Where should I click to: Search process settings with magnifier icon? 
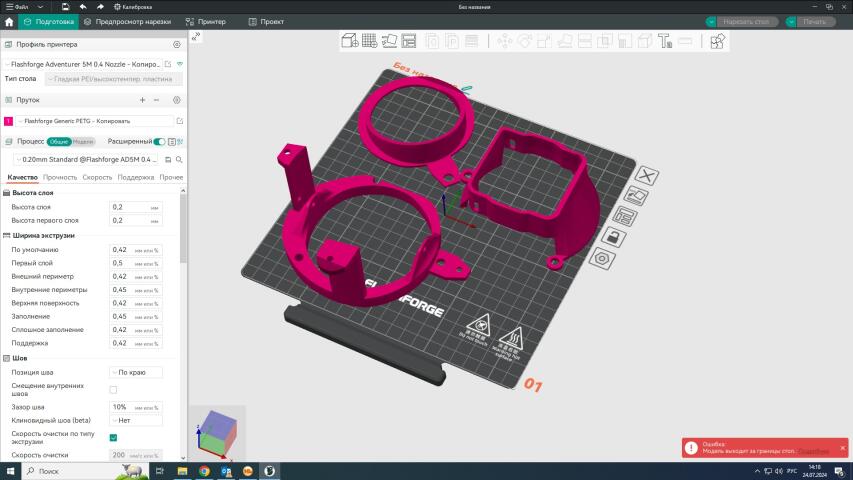(x=179, y=159)
